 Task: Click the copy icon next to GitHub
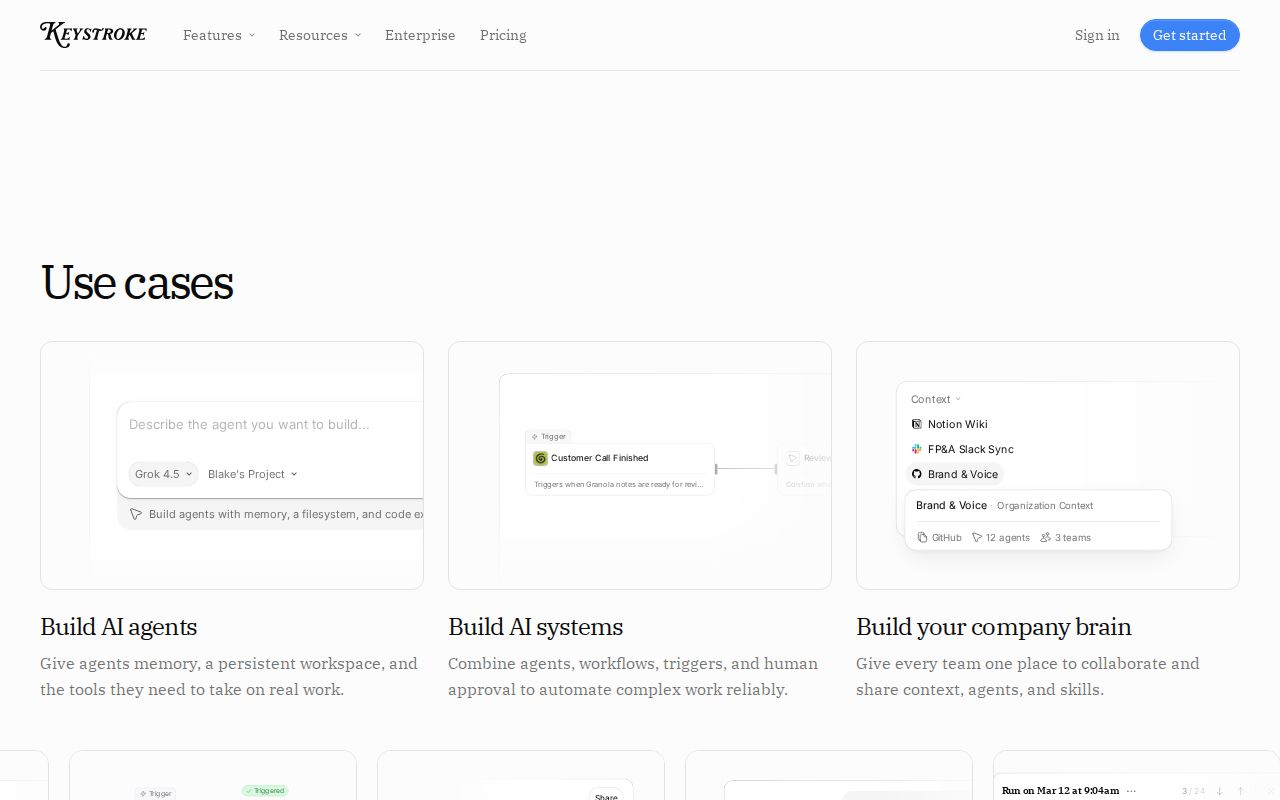(x=922, y=538)
